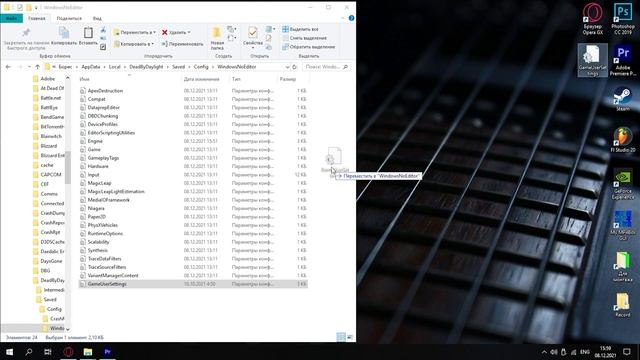The image size is (640, 360).
Task: Switch to the Share ribbon tab
Action: (x=69, y=18)
